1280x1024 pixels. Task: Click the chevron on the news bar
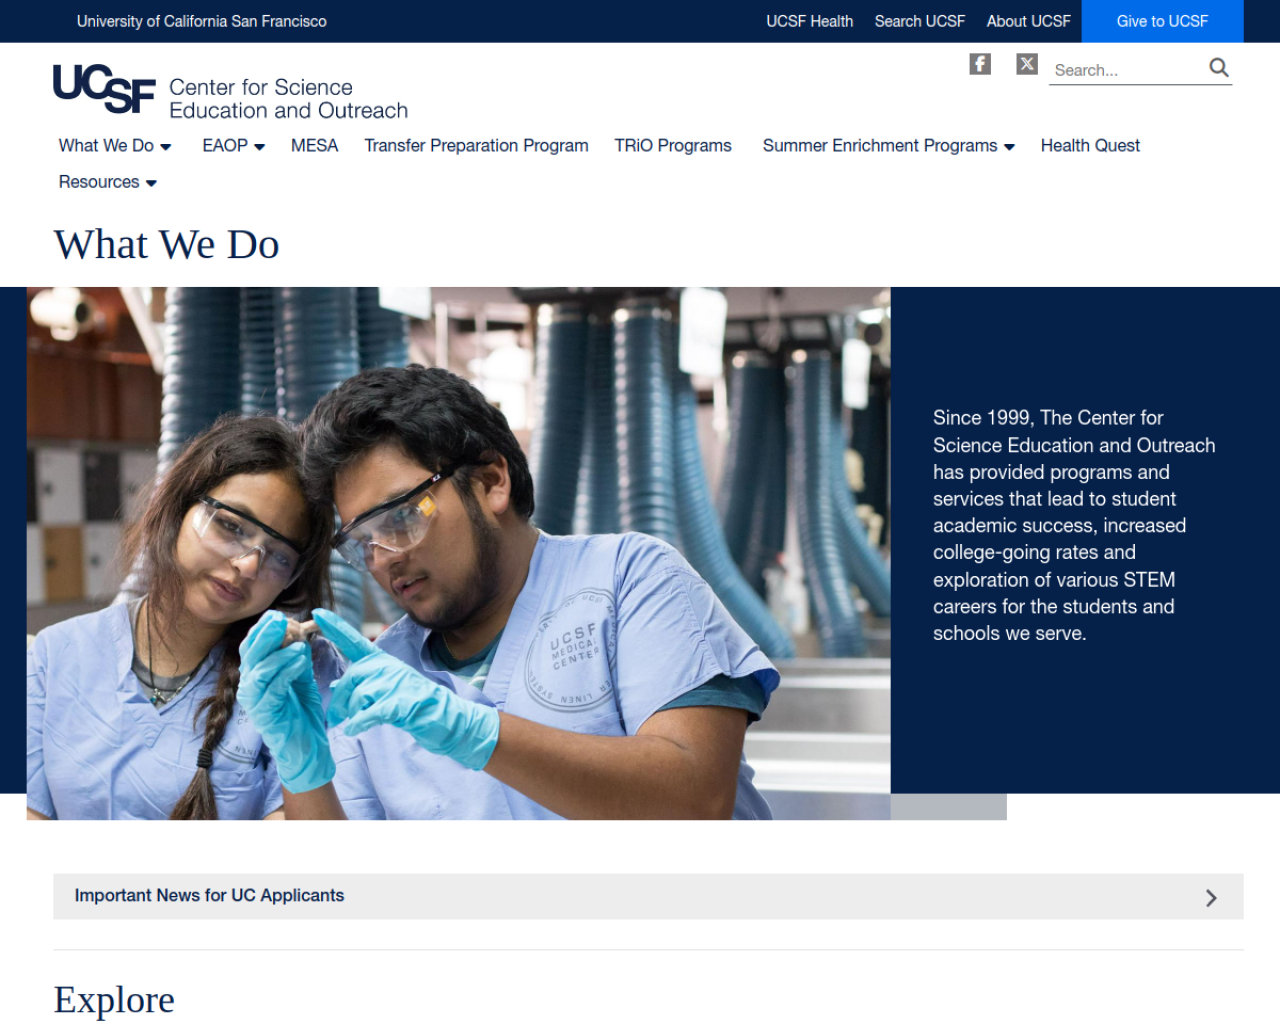click(1211, 898)
